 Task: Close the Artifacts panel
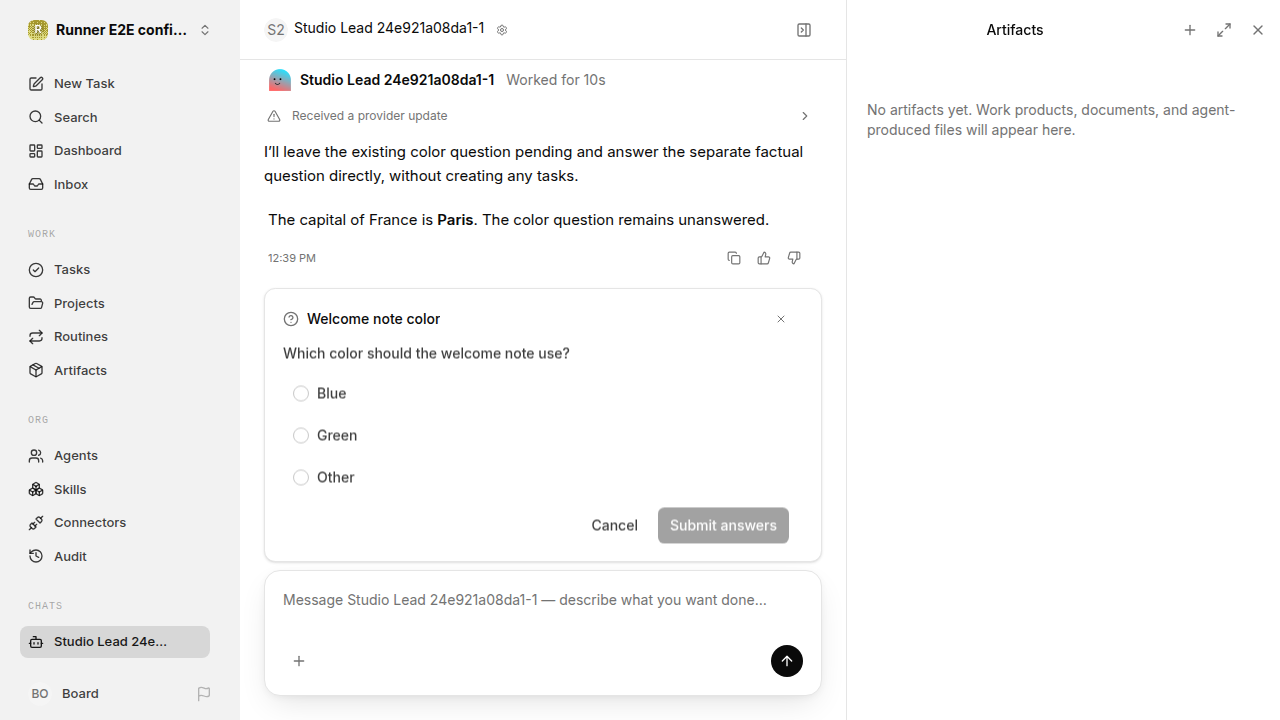tap(1258, 30)
